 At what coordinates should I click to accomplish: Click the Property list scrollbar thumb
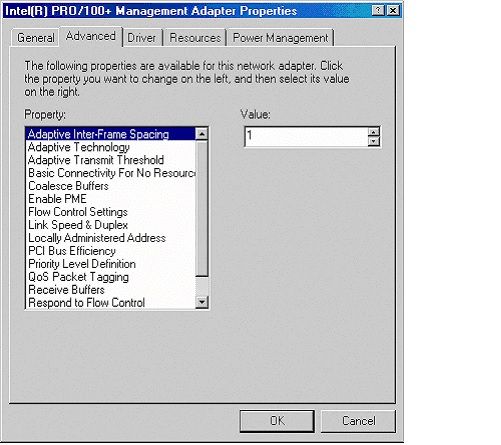(x=202, y=209)
